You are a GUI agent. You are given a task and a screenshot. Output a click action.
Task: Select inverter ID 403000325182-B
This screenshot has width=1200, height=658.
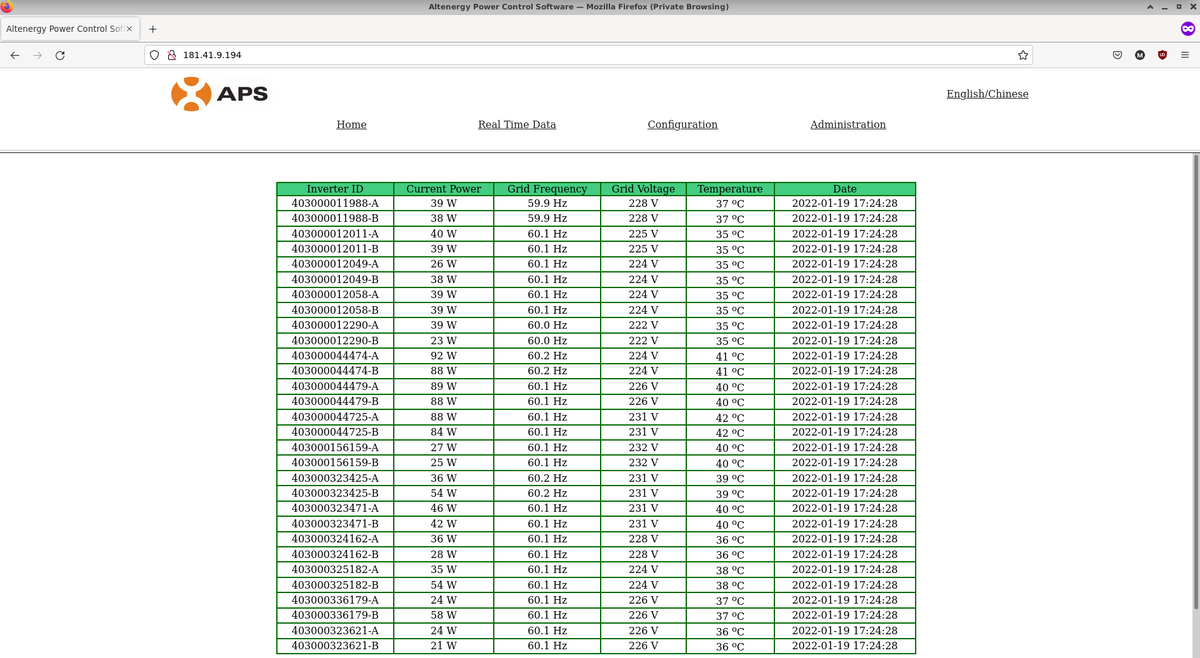(335, 585)
